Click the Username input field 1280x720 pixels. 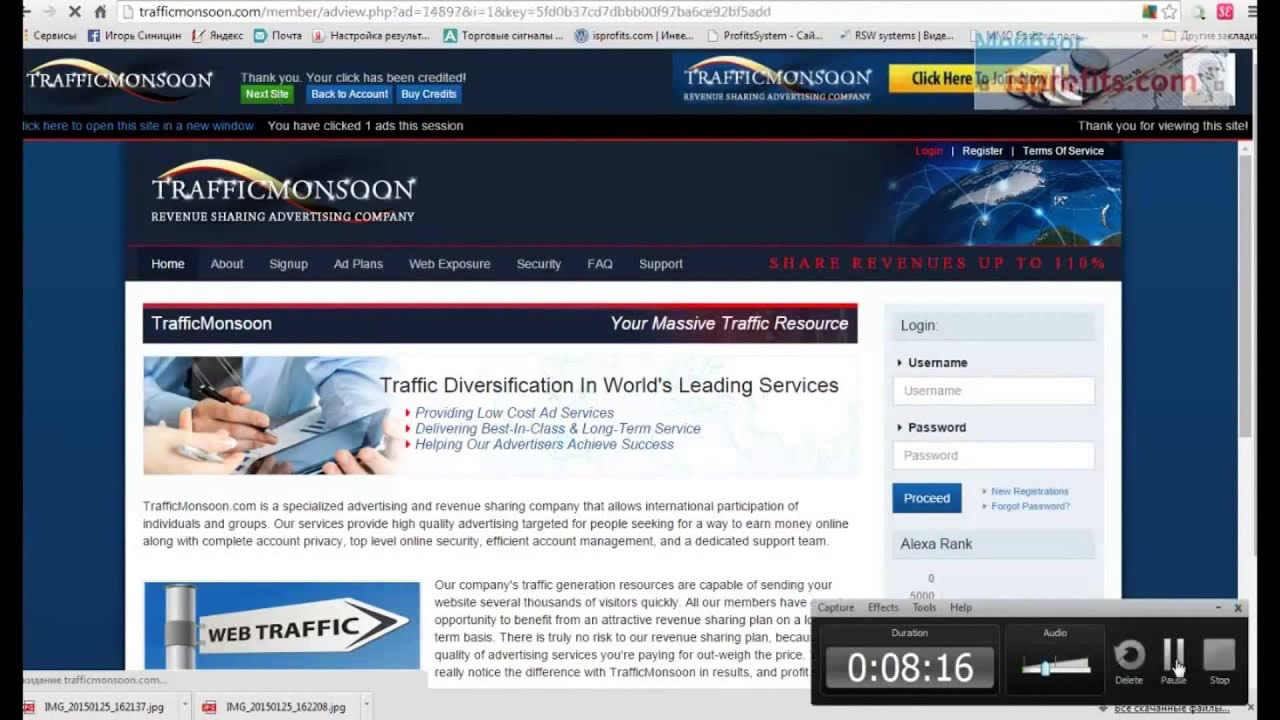[994, 391]
